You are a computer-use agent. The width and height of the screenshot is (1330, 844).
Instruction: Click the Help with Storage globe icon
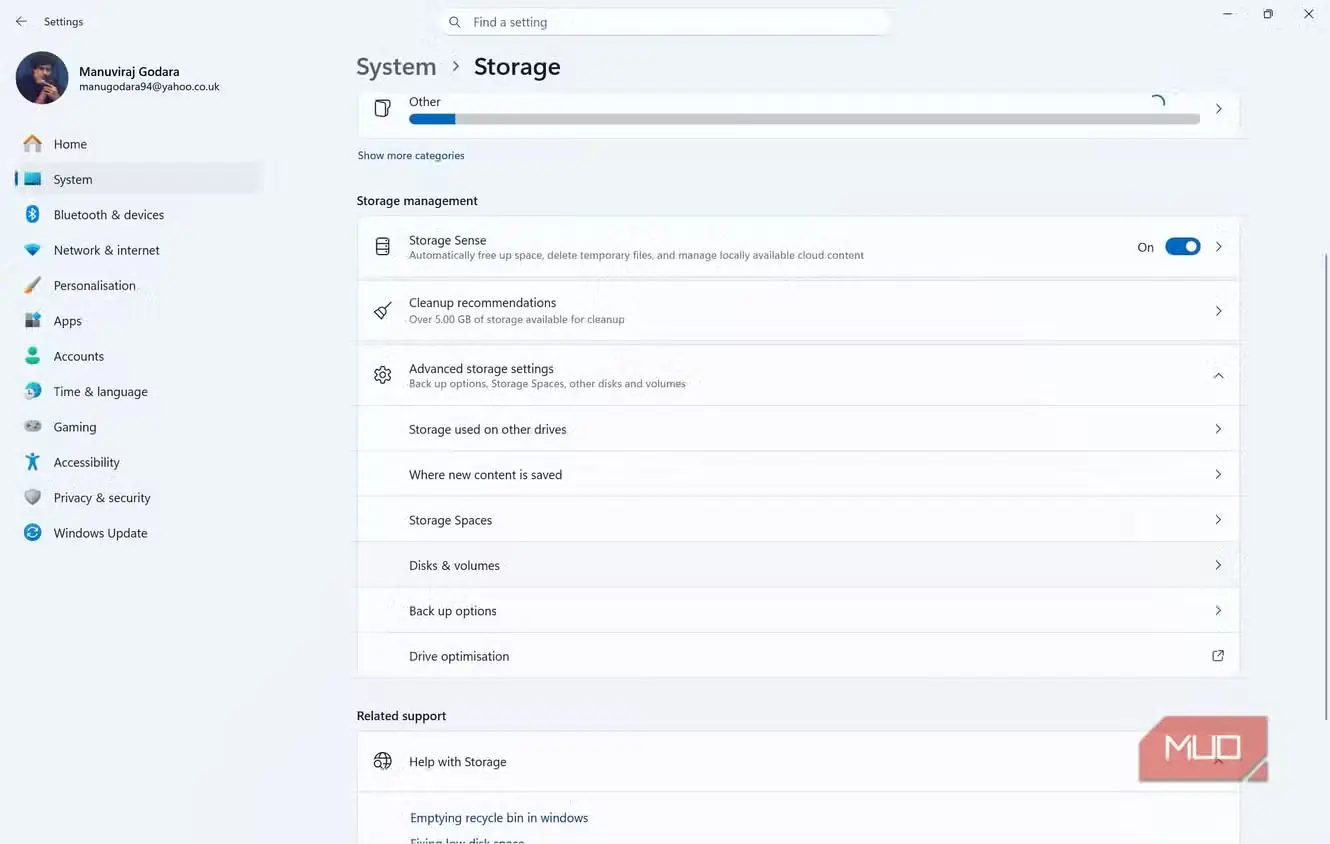pos(382,762)
